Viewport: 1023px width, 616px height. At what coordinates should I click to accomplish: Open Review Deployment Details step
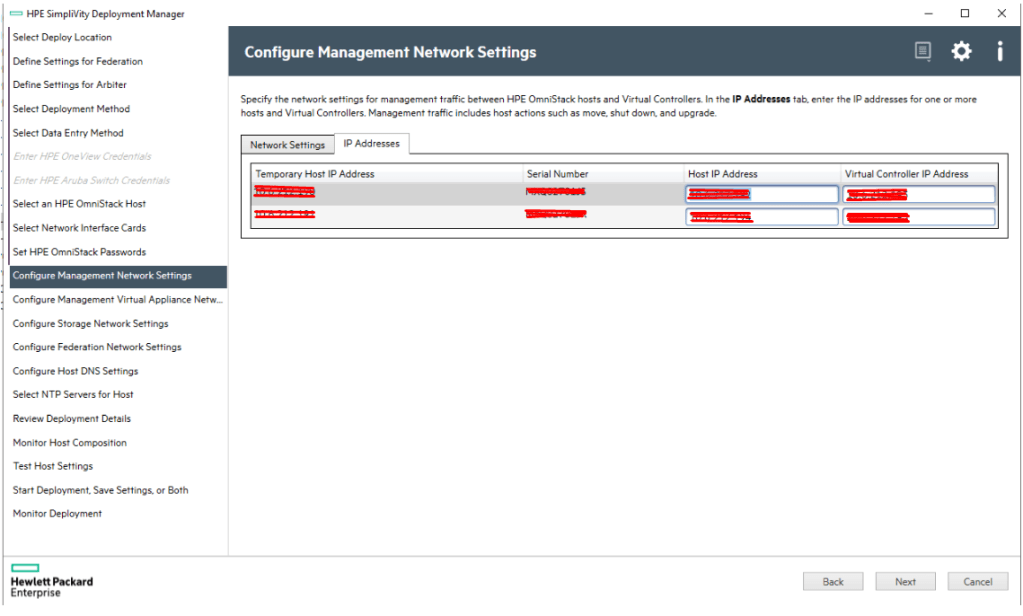[71, 419]
